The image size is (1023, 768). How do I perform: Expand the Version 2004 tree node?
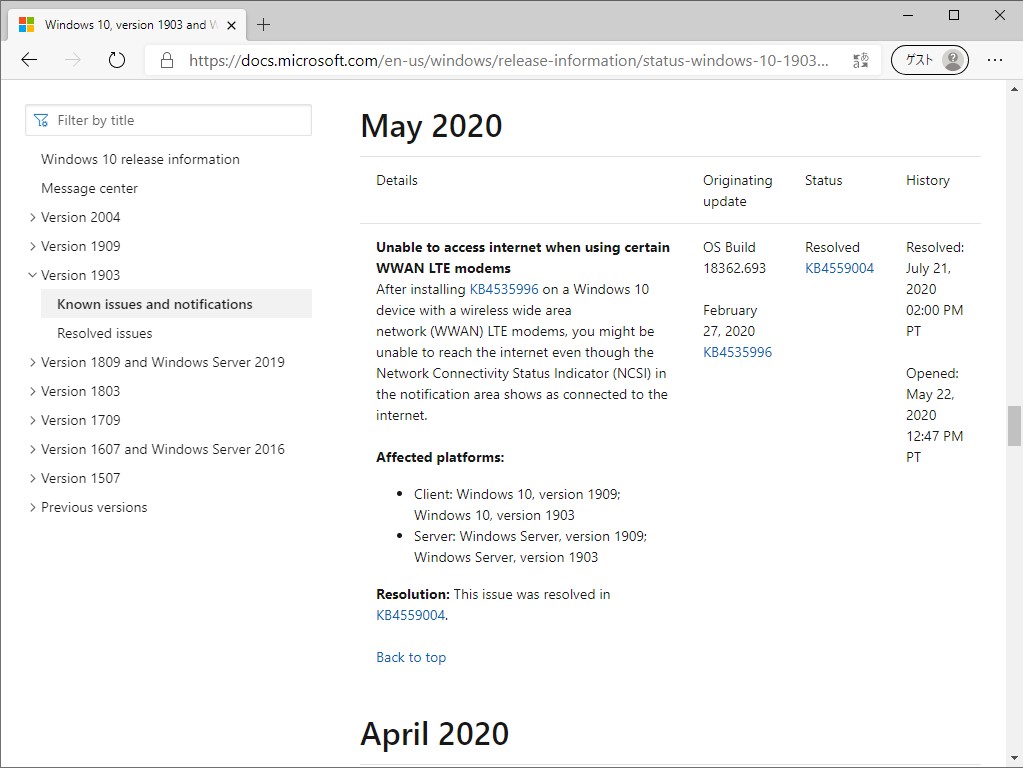click(33, 217)
